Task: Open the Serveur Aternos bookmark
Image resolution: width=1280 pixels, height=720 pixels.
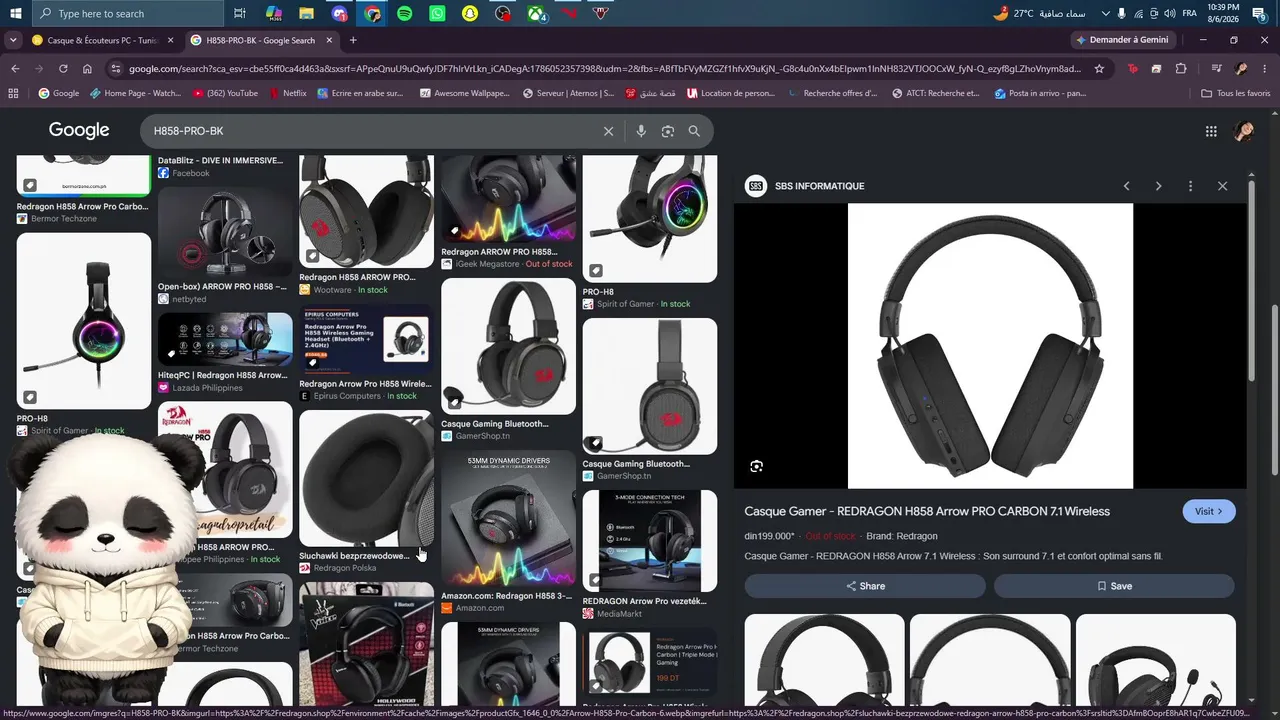Action: coord(568,93)
